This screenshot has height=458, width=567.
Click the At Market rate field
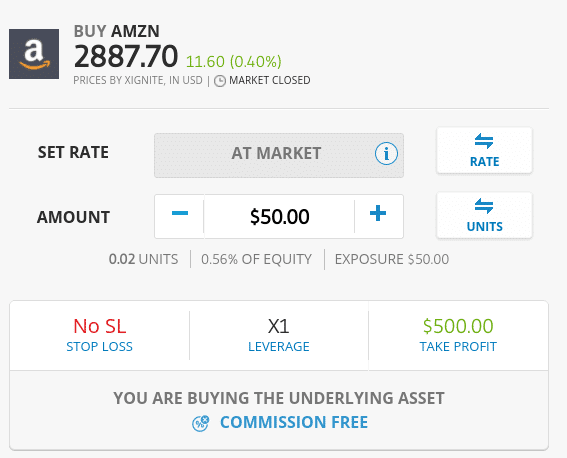tap(279, 155)
